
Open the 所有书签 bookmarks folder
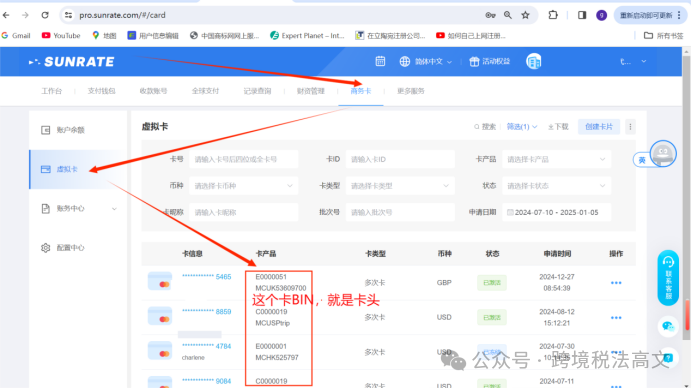pyautogui.click(x=663, y=36)
